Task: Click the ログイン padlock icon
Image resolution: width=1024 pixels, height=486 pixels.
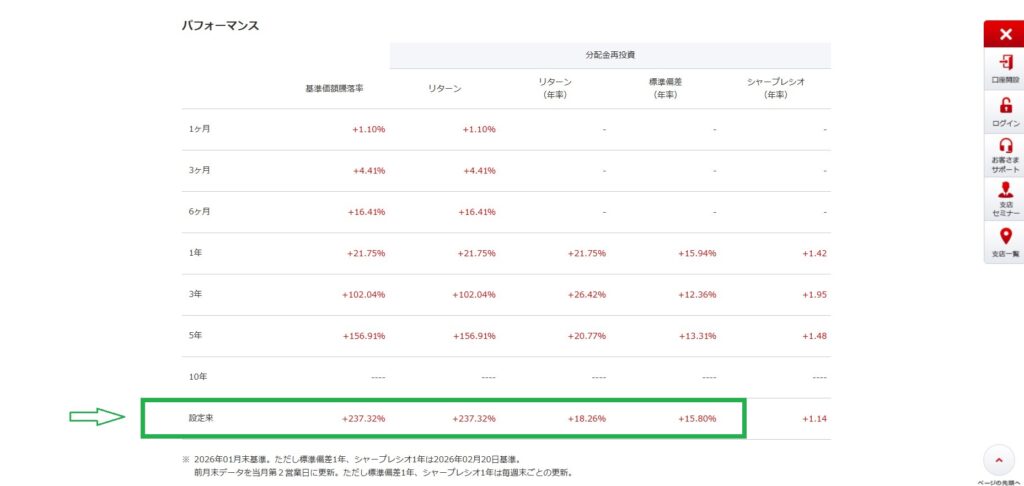Action: click(1005, 111)
